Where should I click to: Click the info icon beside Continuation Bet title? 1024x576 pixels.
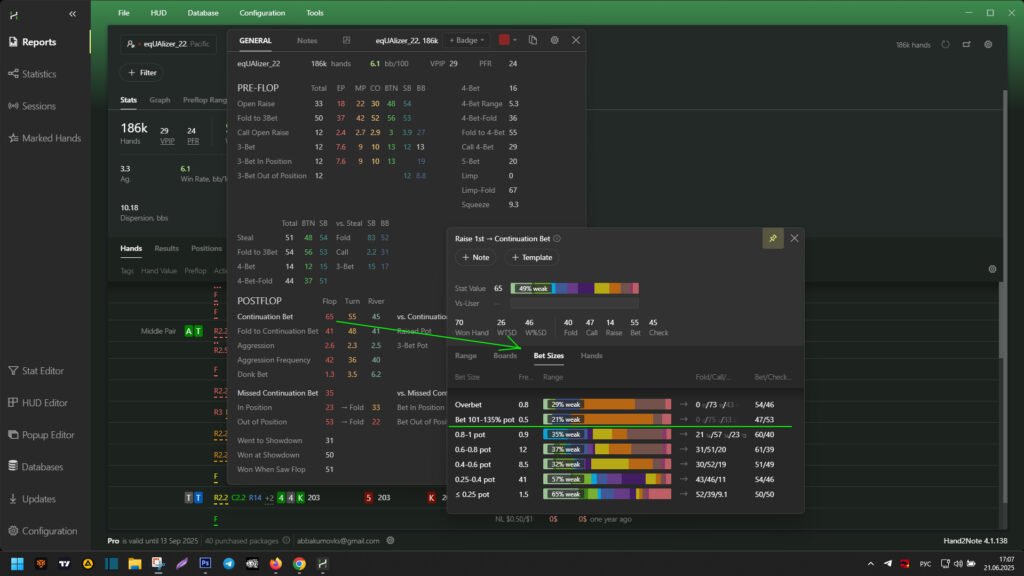pyautogui.click(x=557, y=239)
